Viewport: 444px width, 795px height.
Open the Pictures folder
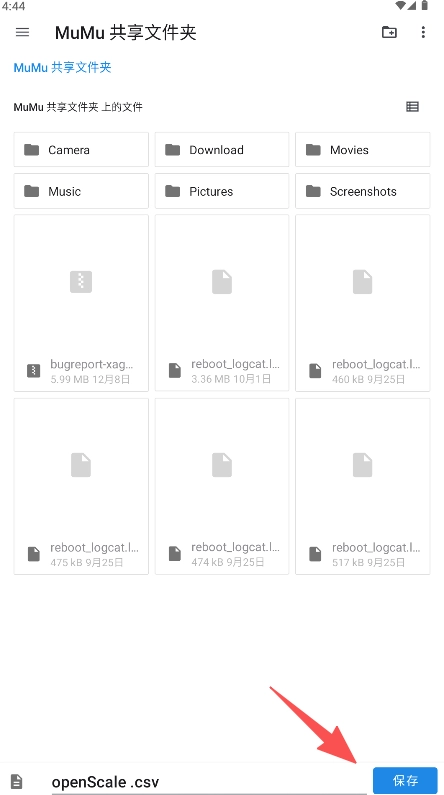[x=222, y=191]
